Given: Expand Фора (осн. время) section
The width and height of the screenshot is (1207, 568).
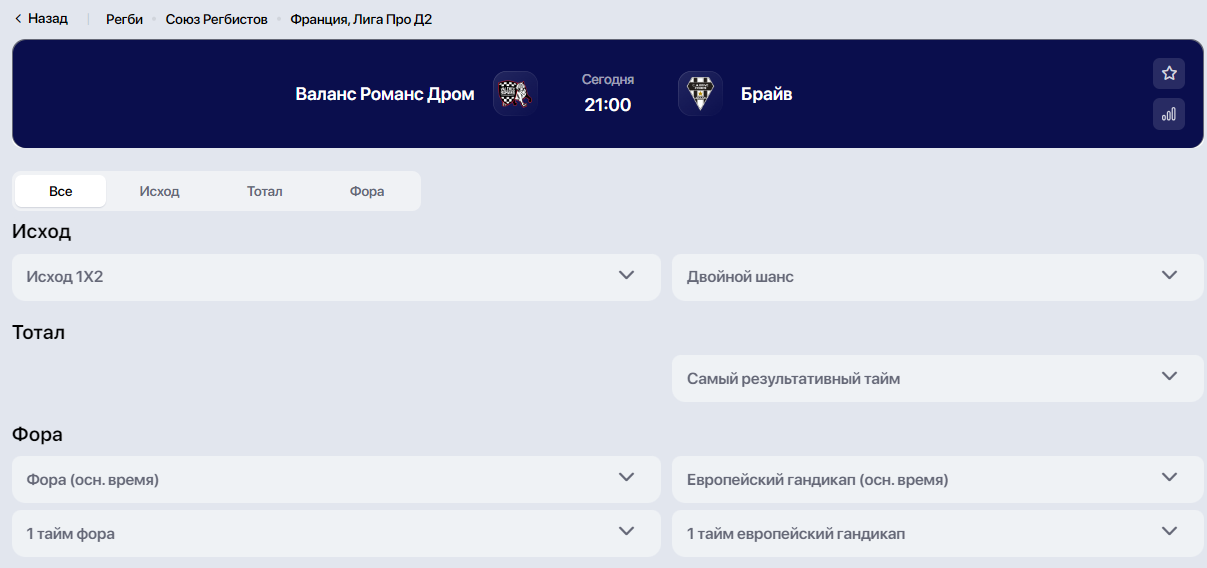Looking at the screenshot, I should 336,480.
